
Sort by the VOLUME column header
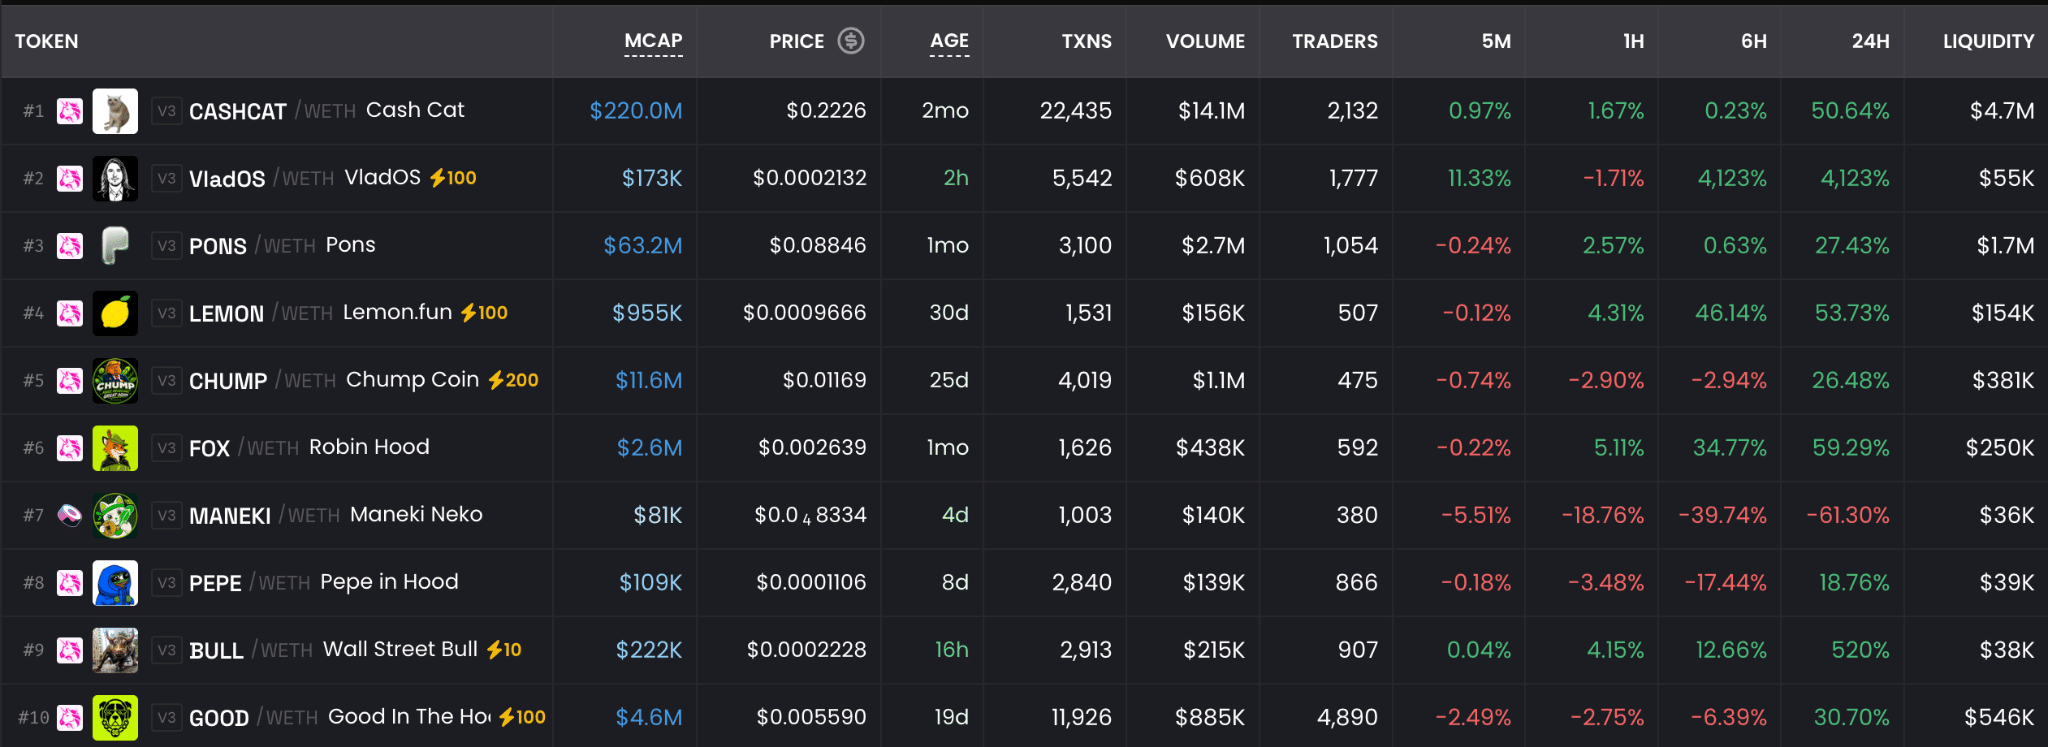pos(1205,41)
